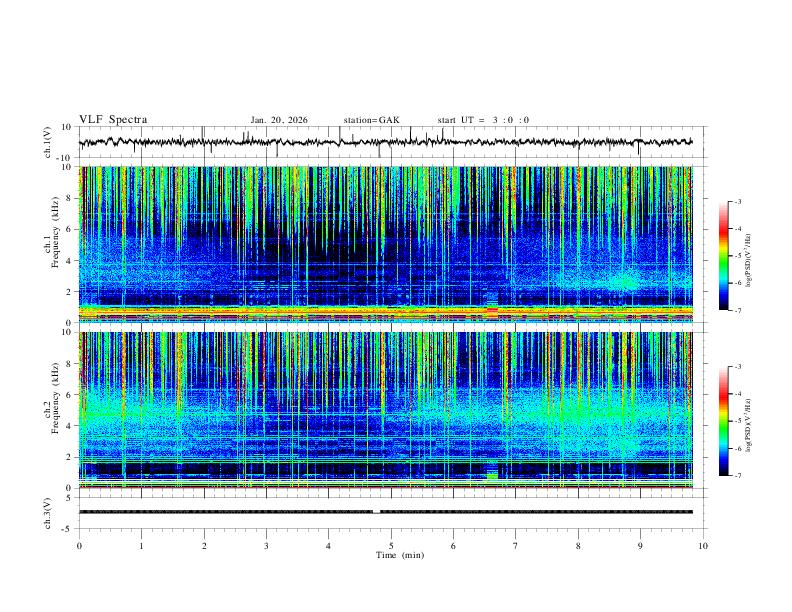The height and width of the screenshot is (612, 792).
Task: Click the ch.2 spectrogram panel
Action: click(386, 410)
